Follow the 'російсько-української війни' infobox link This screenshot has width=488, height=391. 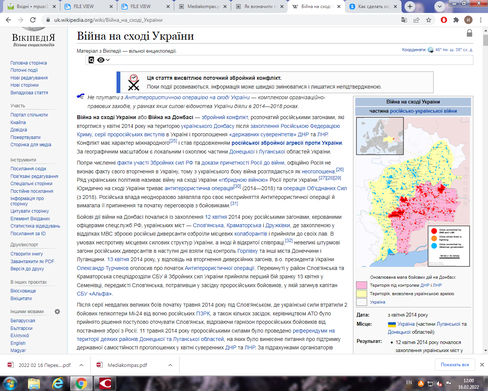(423, 111)
